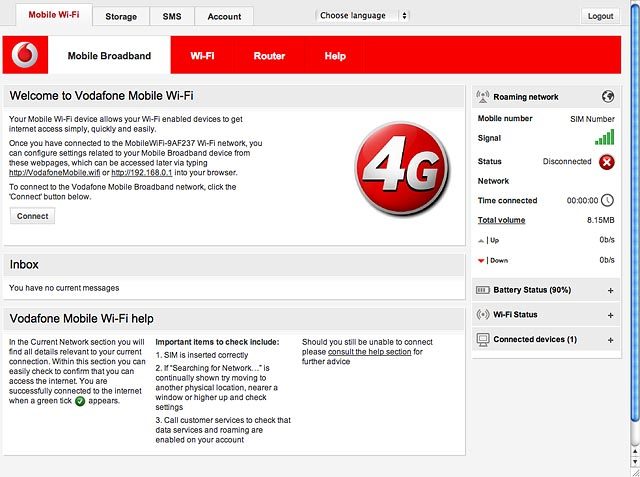The height and width of the screenshot is (477, 640).
Task: Click the globe icon beside Roaming network
Action: 607,97
